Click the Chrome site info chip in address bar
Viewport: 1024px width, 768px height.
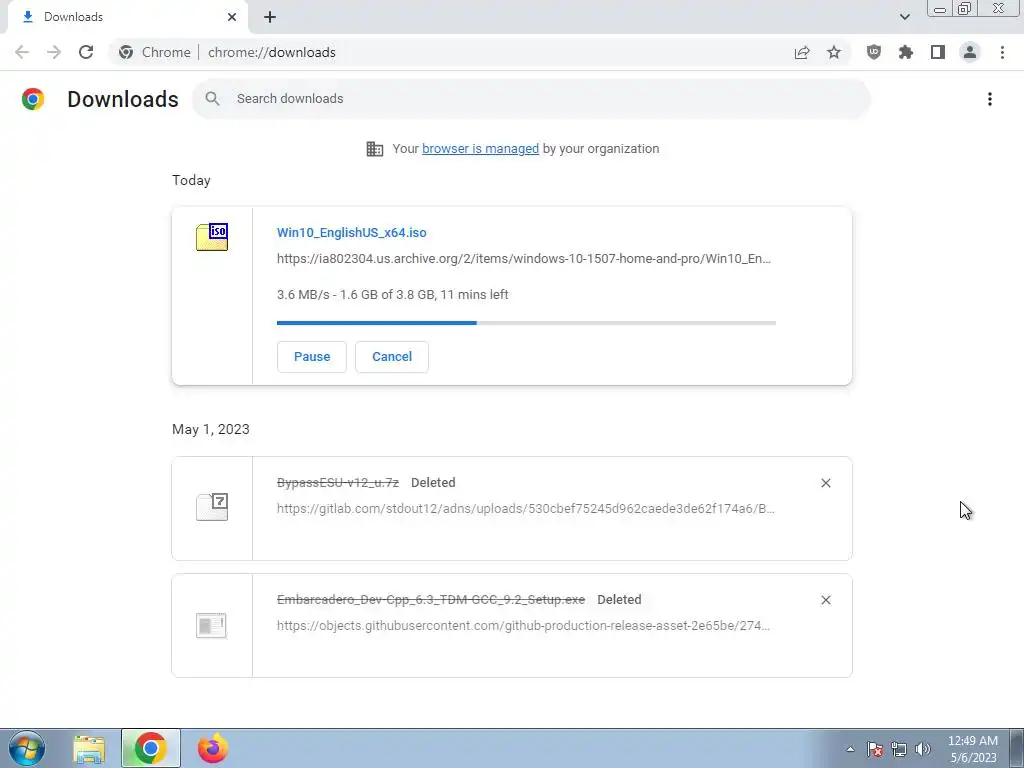(155, 52)
